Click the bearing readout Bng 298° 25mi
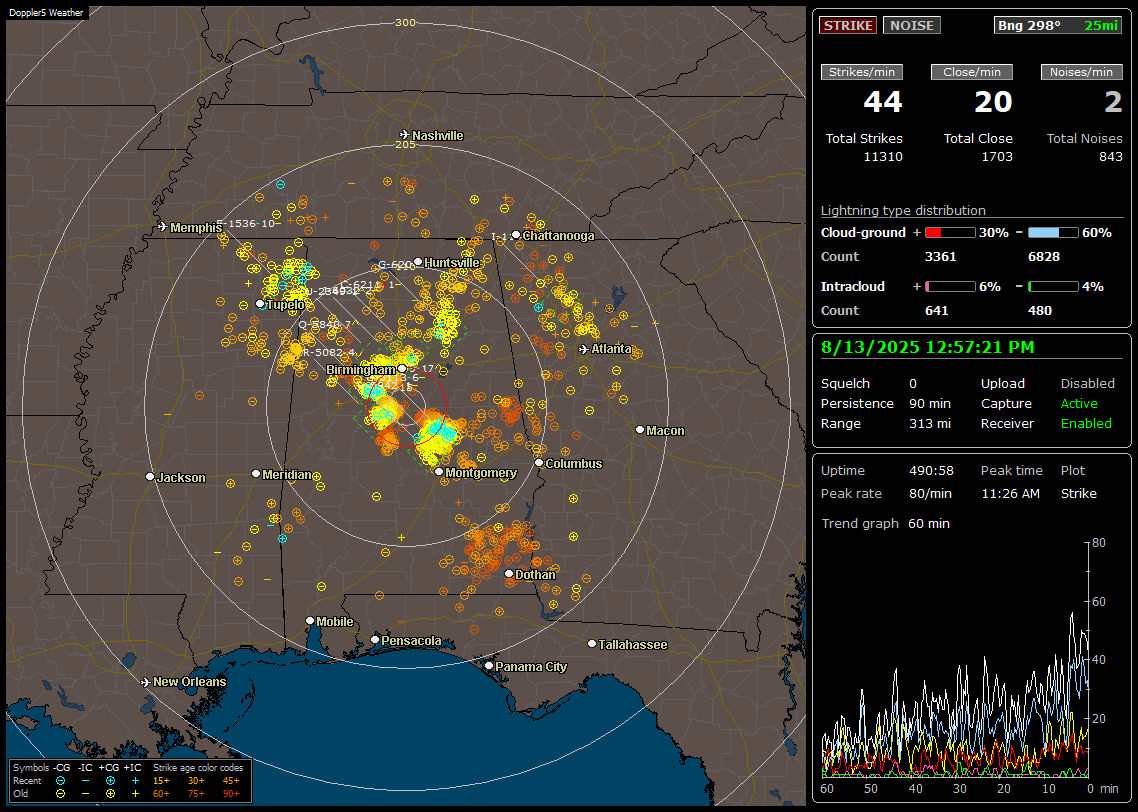The height and width of the screenshot is (812, 1138). coord(1057,25)
